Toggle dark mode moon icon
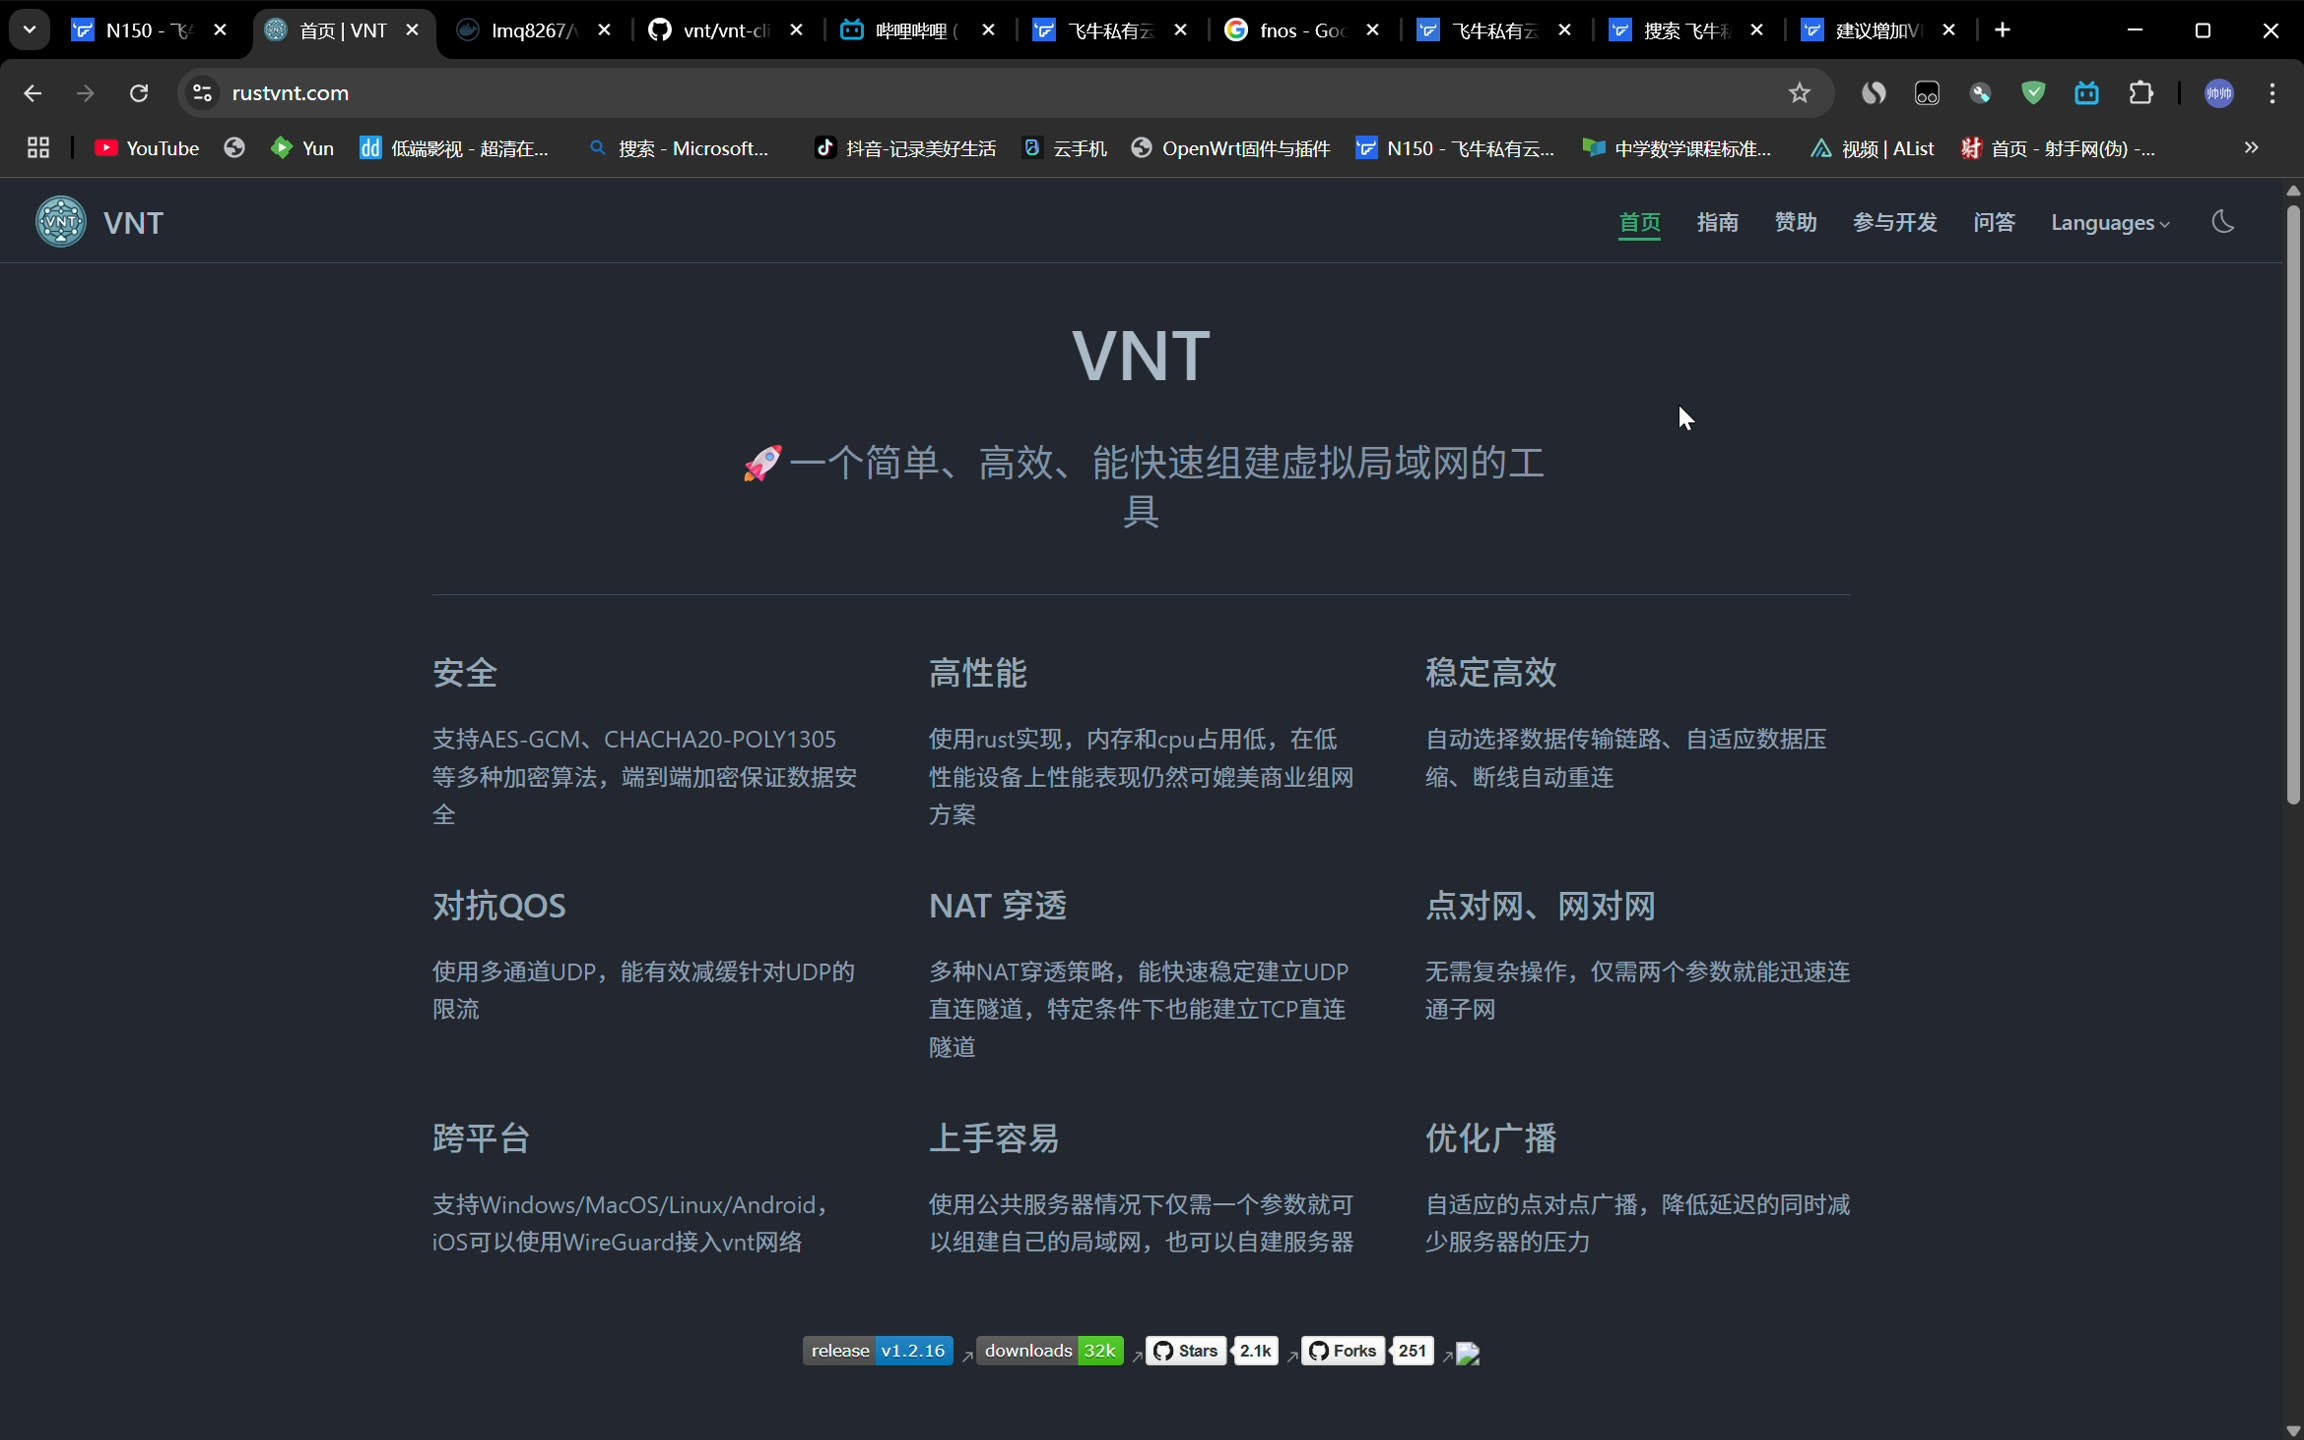Image resolution: width=2304 pixels, height=1440 pixels. [2223, 222]
